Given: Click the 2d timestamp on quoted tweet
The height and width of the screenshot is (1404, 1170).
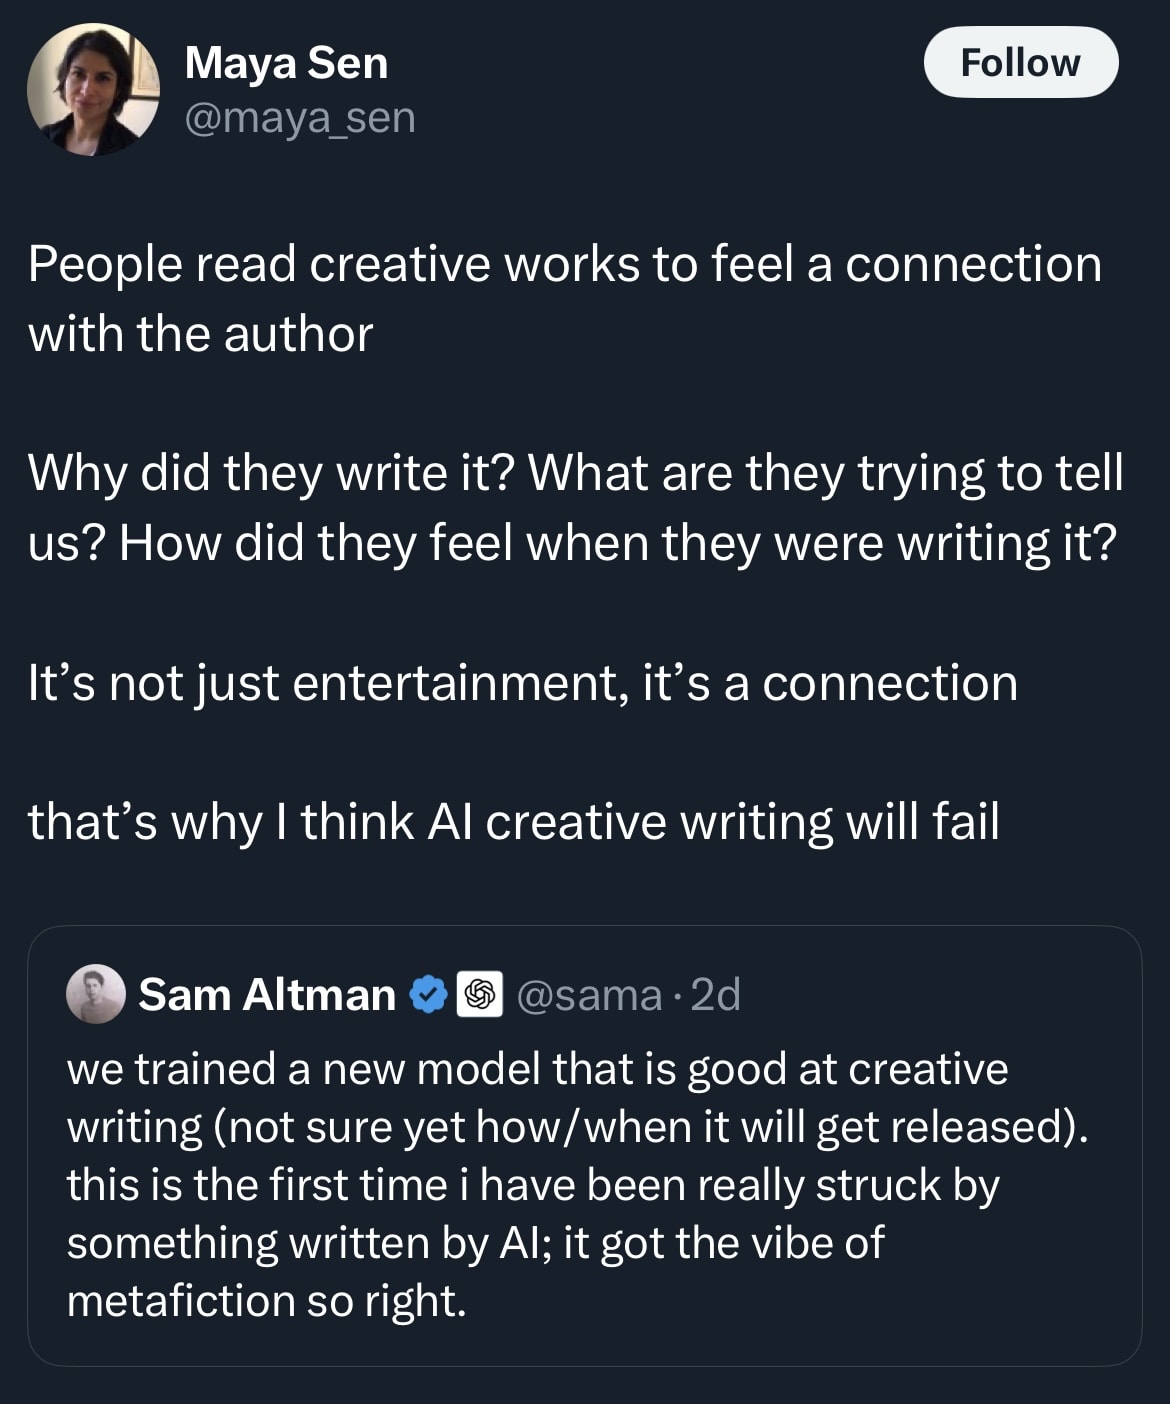Looking at the screenshot, I should [x=716, y=995].
